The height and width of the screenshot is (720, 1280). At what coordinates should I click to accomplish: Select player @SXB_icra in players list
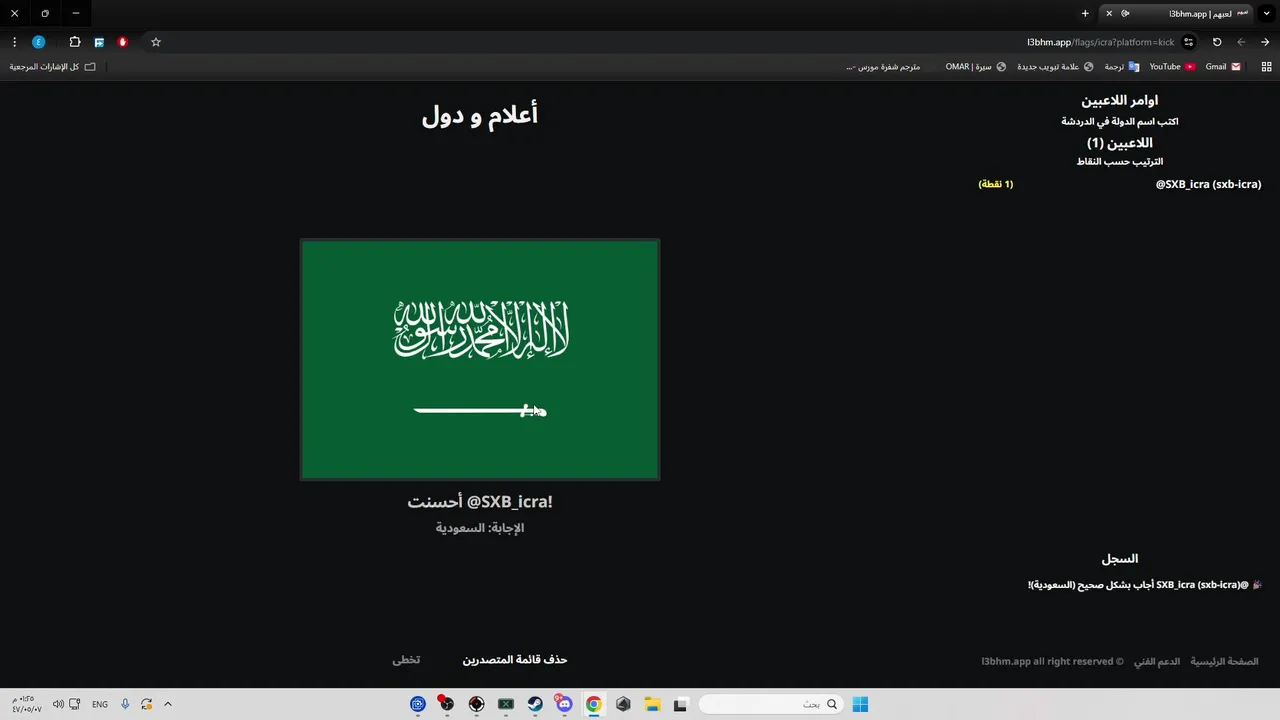point(1208,184)
